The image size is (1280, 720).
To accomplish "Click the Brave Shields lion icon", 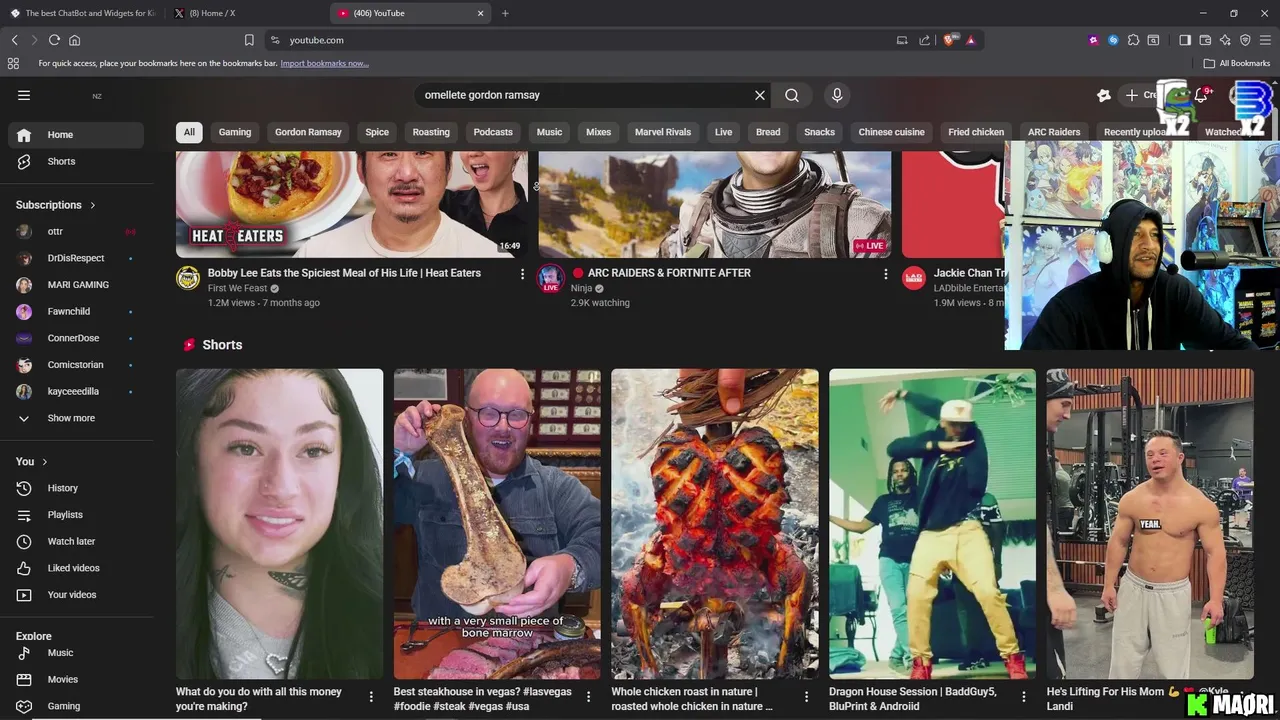I will pos(950,40).
